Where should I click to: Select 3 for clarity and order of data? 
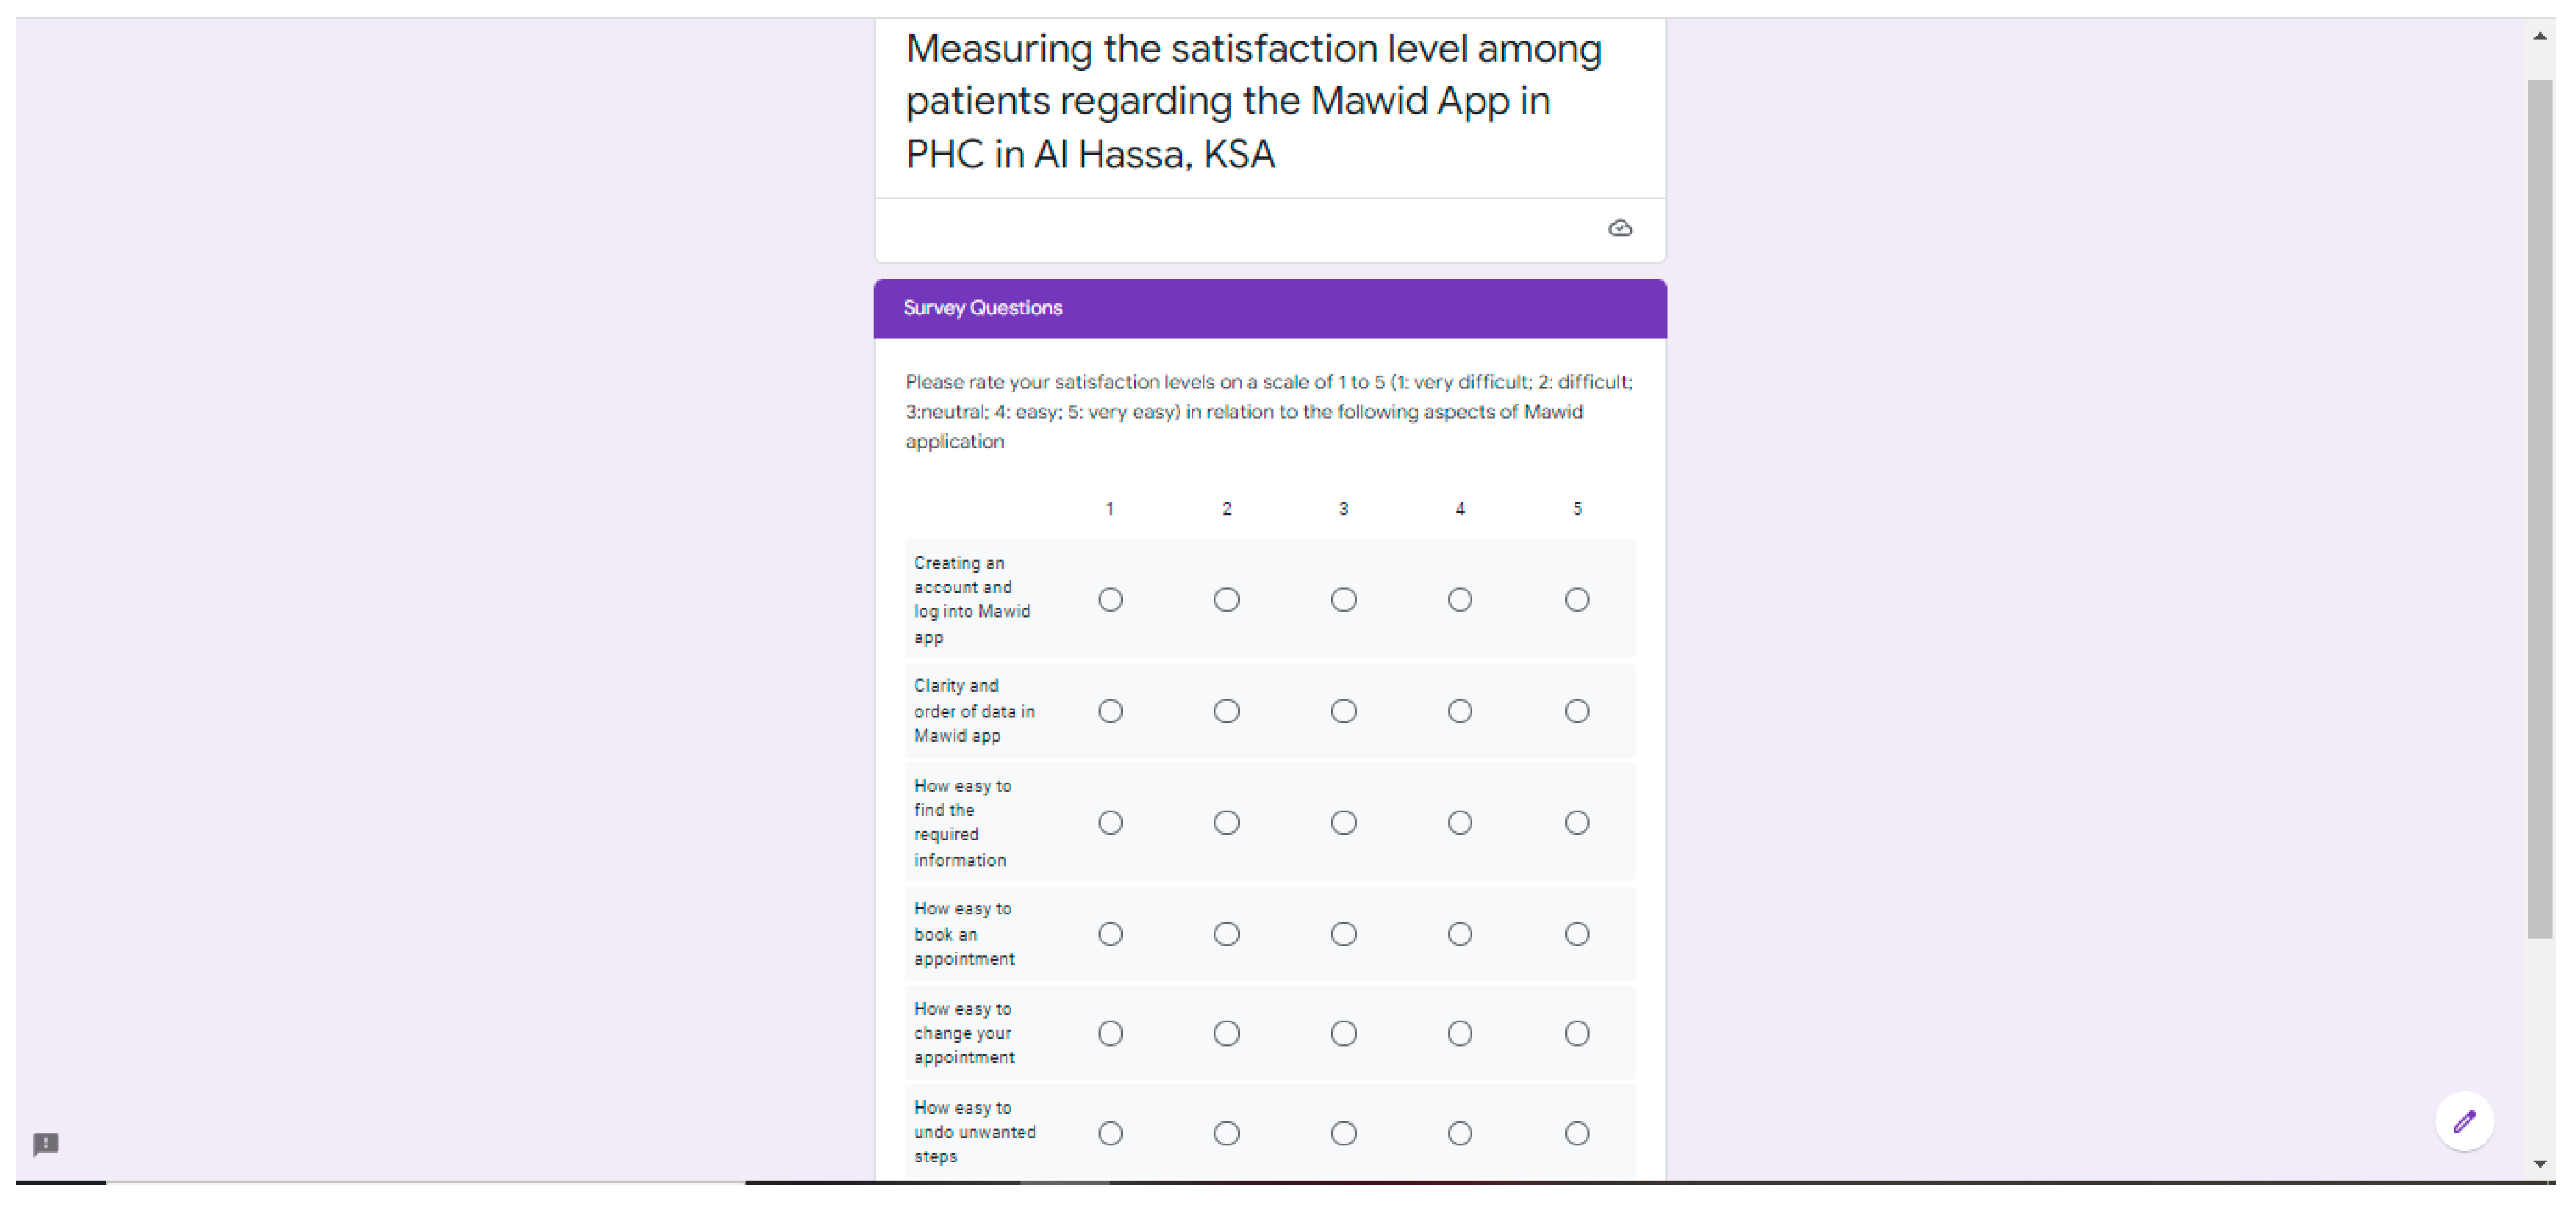tap(1343, 711)
